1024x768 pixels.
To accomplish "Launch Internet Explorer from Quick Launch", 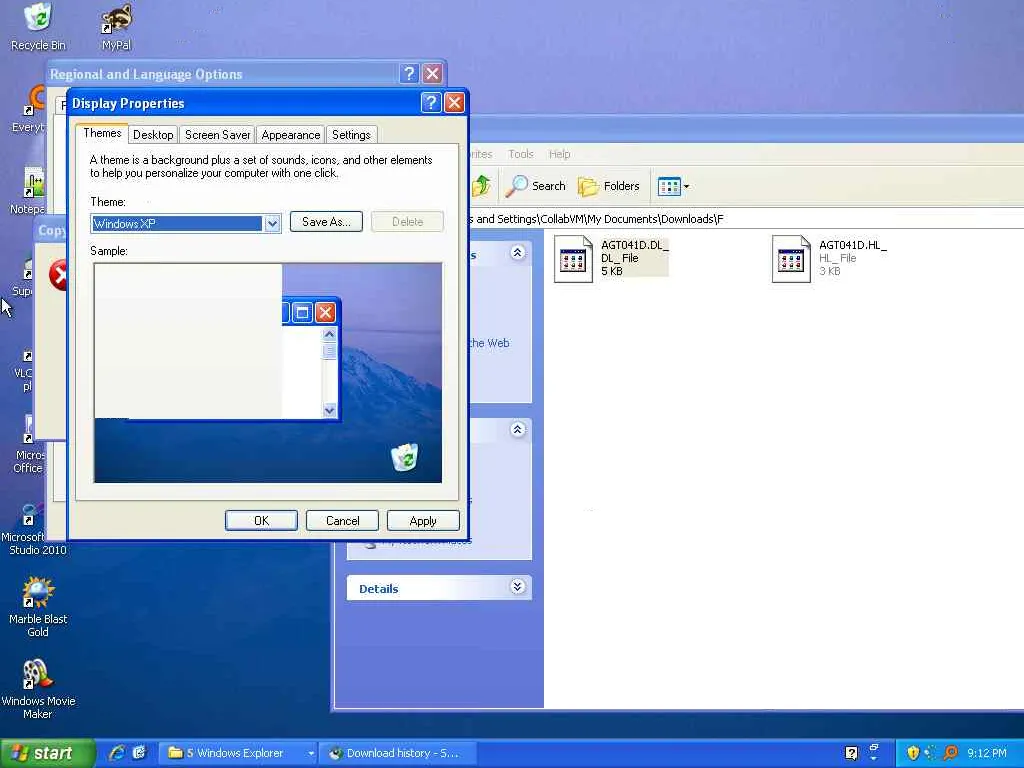I will coord(117,753).
